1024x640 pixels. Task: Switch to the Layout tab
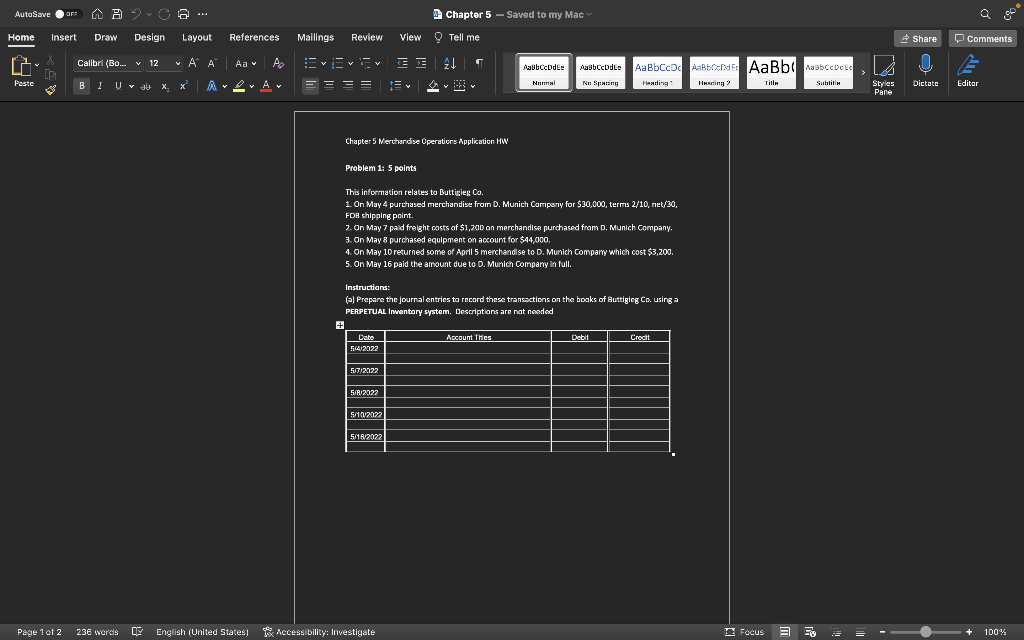click(196, 37)
